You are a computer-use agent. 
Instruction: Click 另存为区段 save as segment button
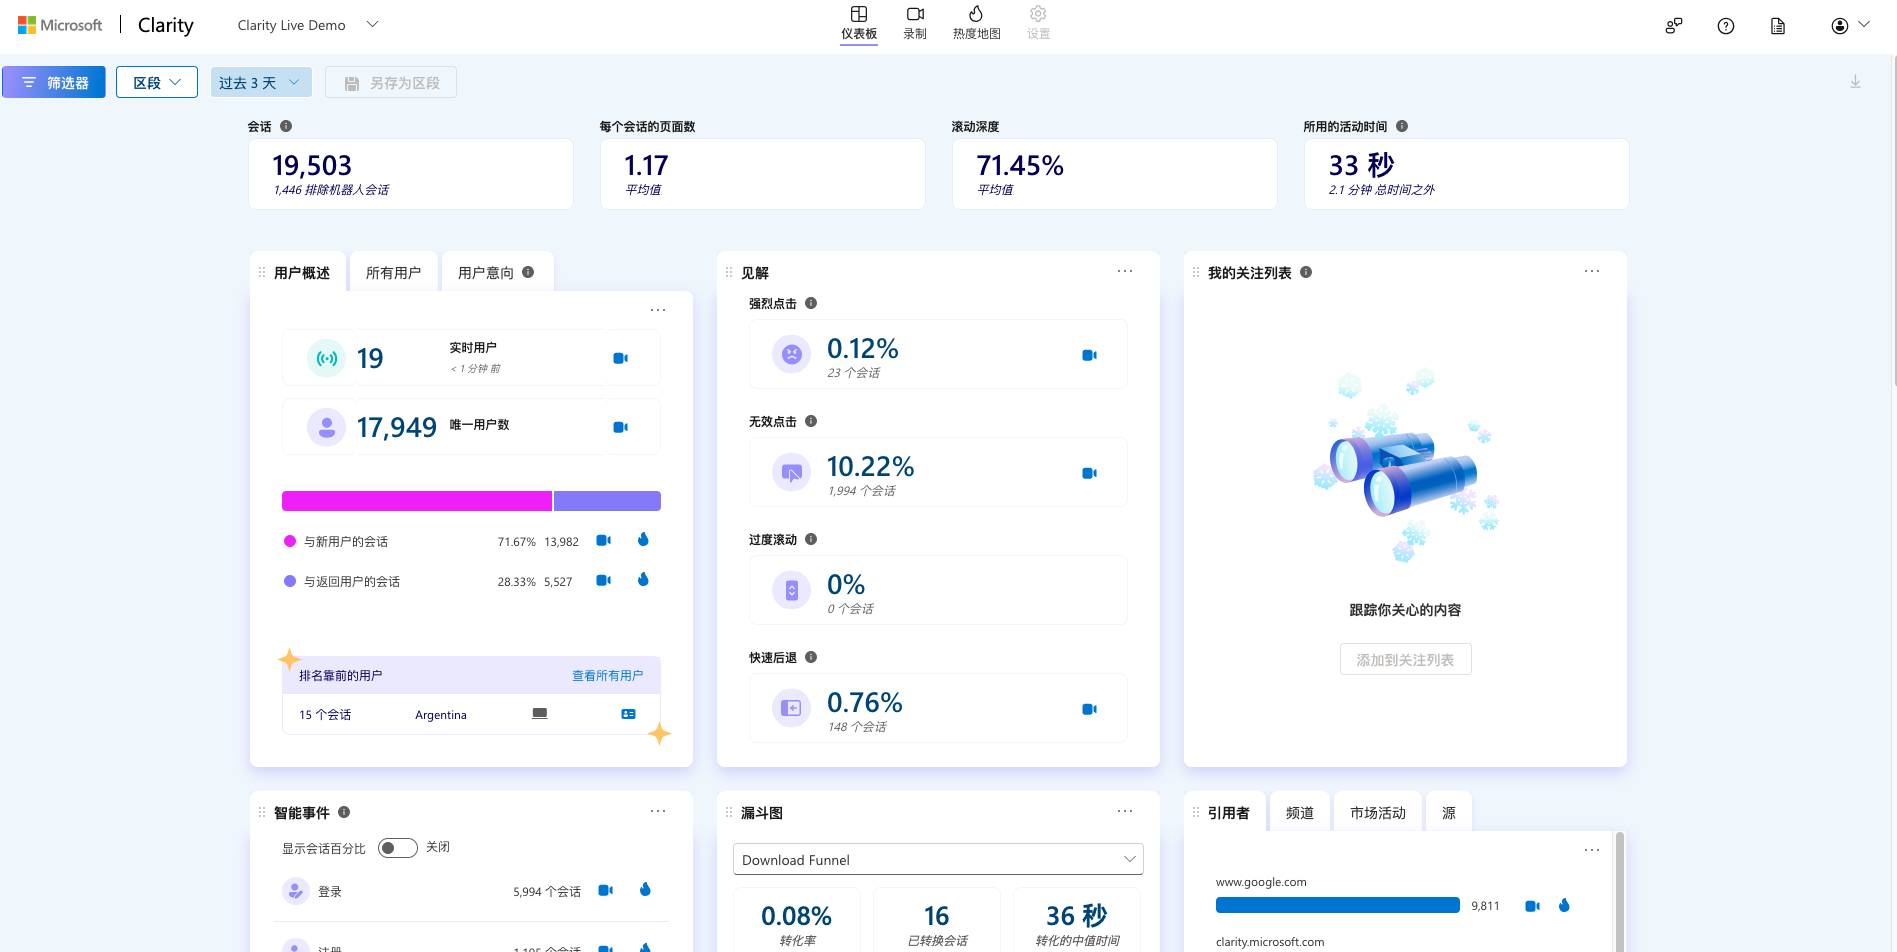pyautogui.click(x=391, y=82)
